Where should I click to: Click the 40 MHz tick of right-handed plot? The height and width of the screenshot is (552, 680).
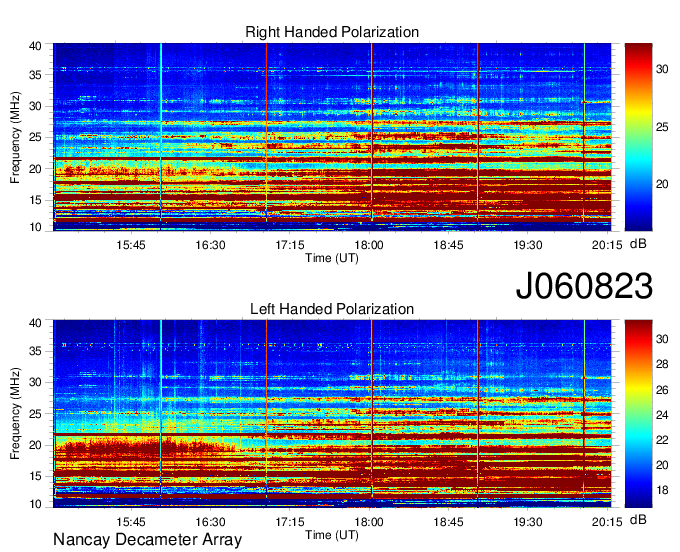(35, 46)
